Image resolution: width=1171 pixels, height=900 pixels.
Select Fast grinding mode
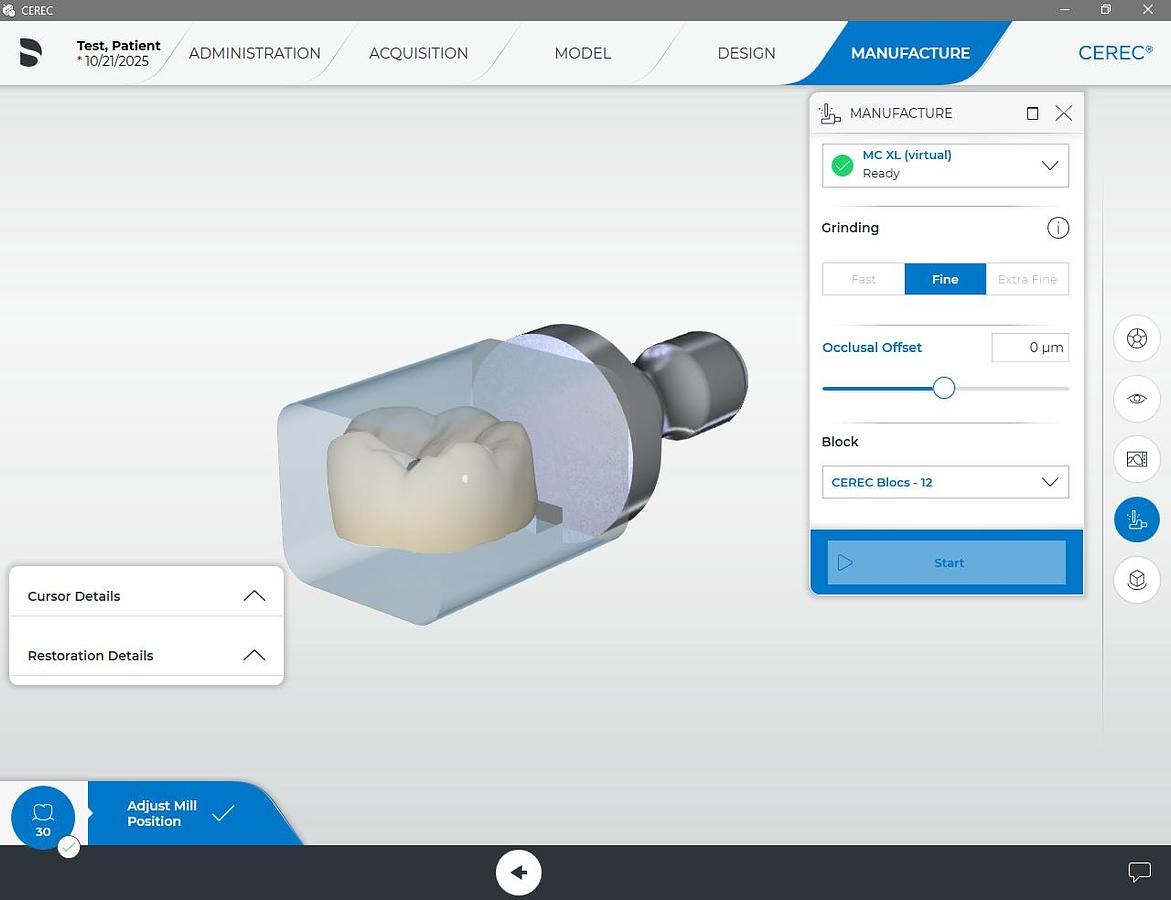(863, 279)
